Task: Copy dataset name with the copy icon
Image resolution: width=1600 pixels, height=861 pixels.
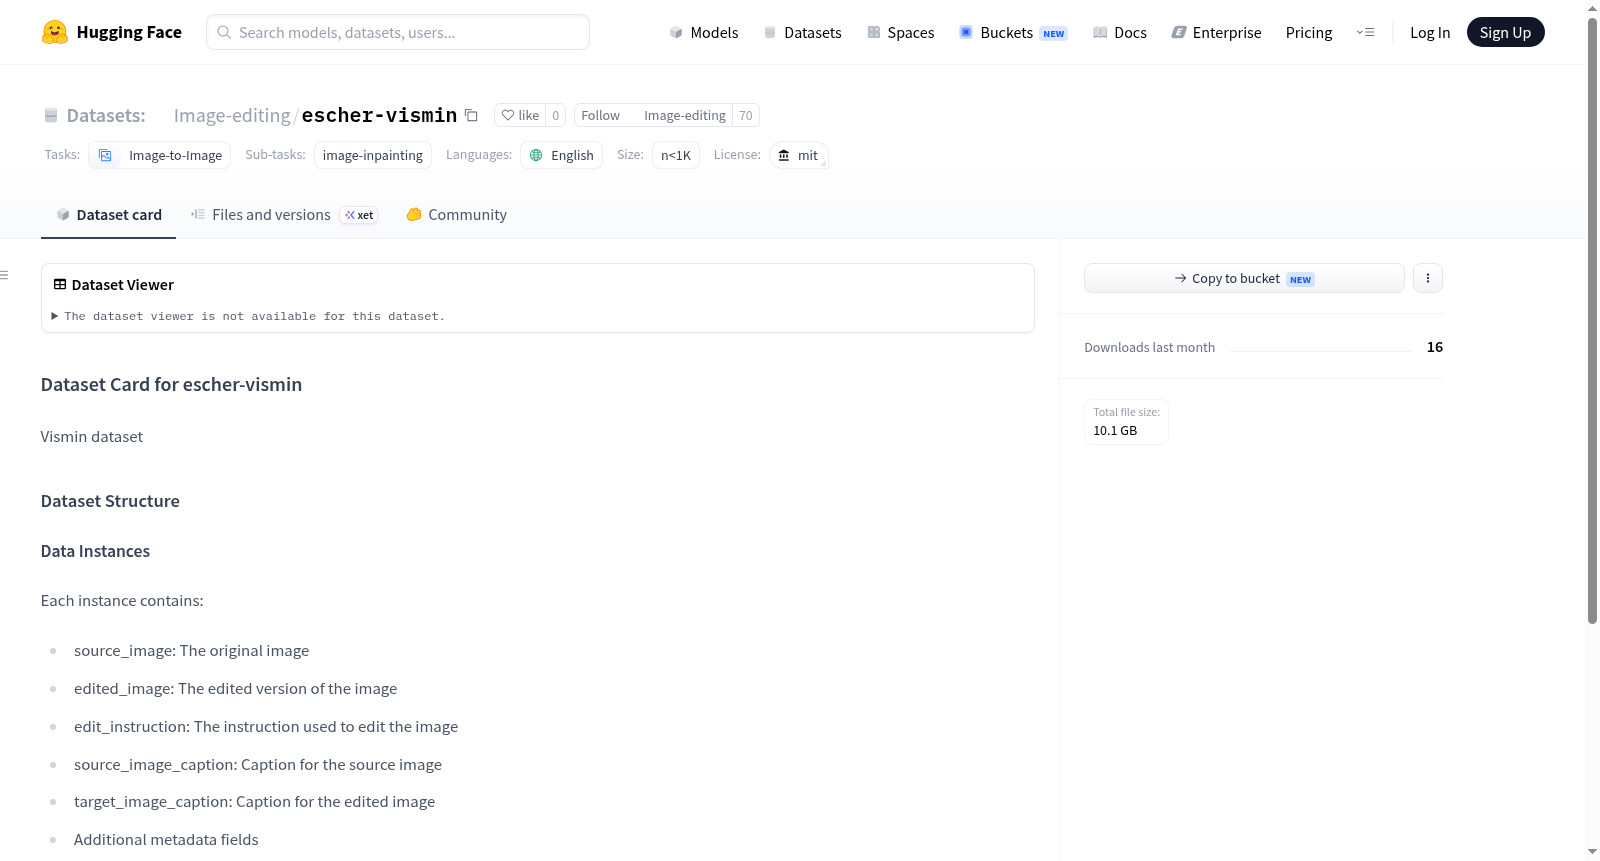Action: (471, 115)
